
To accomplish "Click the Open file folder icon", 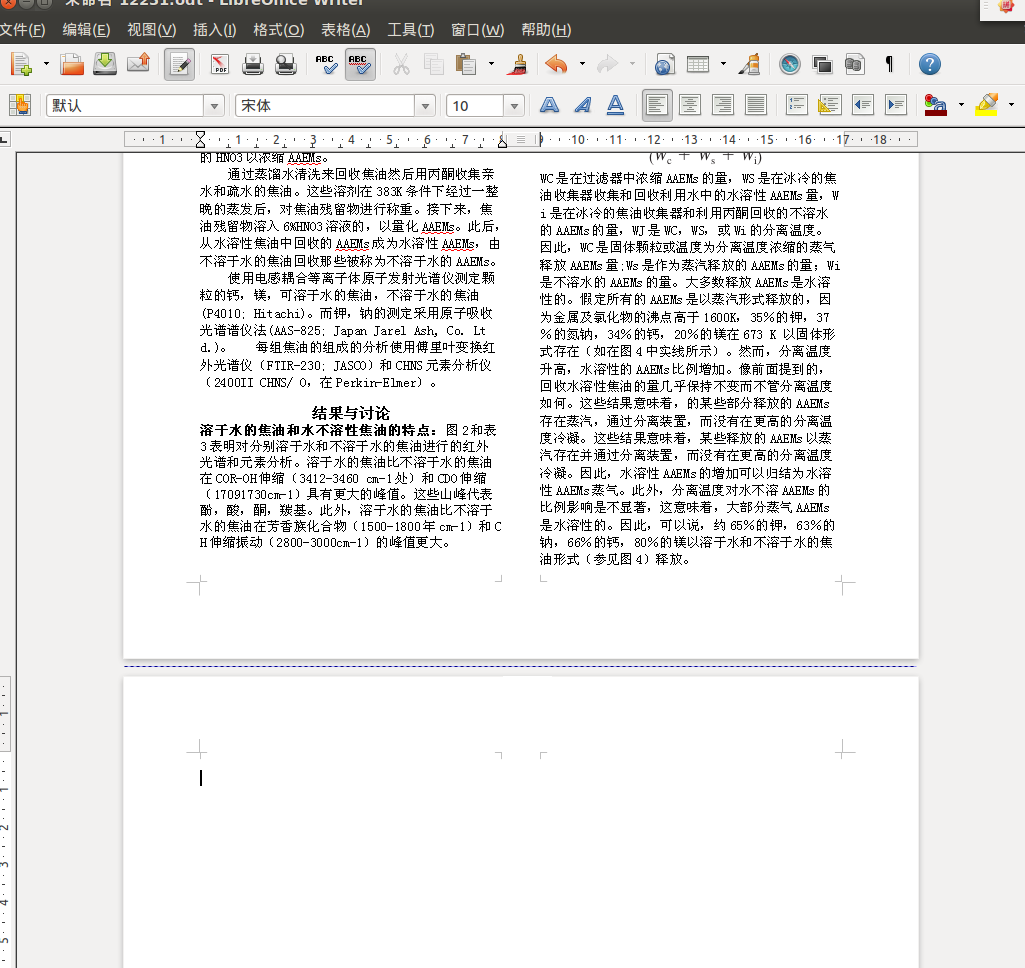I will coord(72,64).
